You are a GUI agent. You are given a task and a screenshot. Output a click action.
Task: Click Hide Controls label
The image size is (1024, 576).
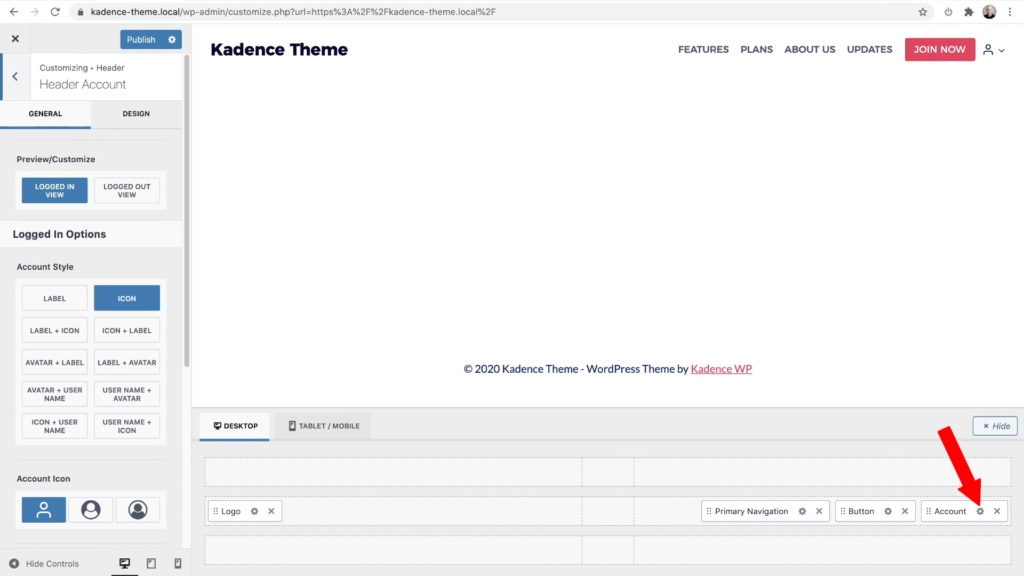[x=52, y=564]
